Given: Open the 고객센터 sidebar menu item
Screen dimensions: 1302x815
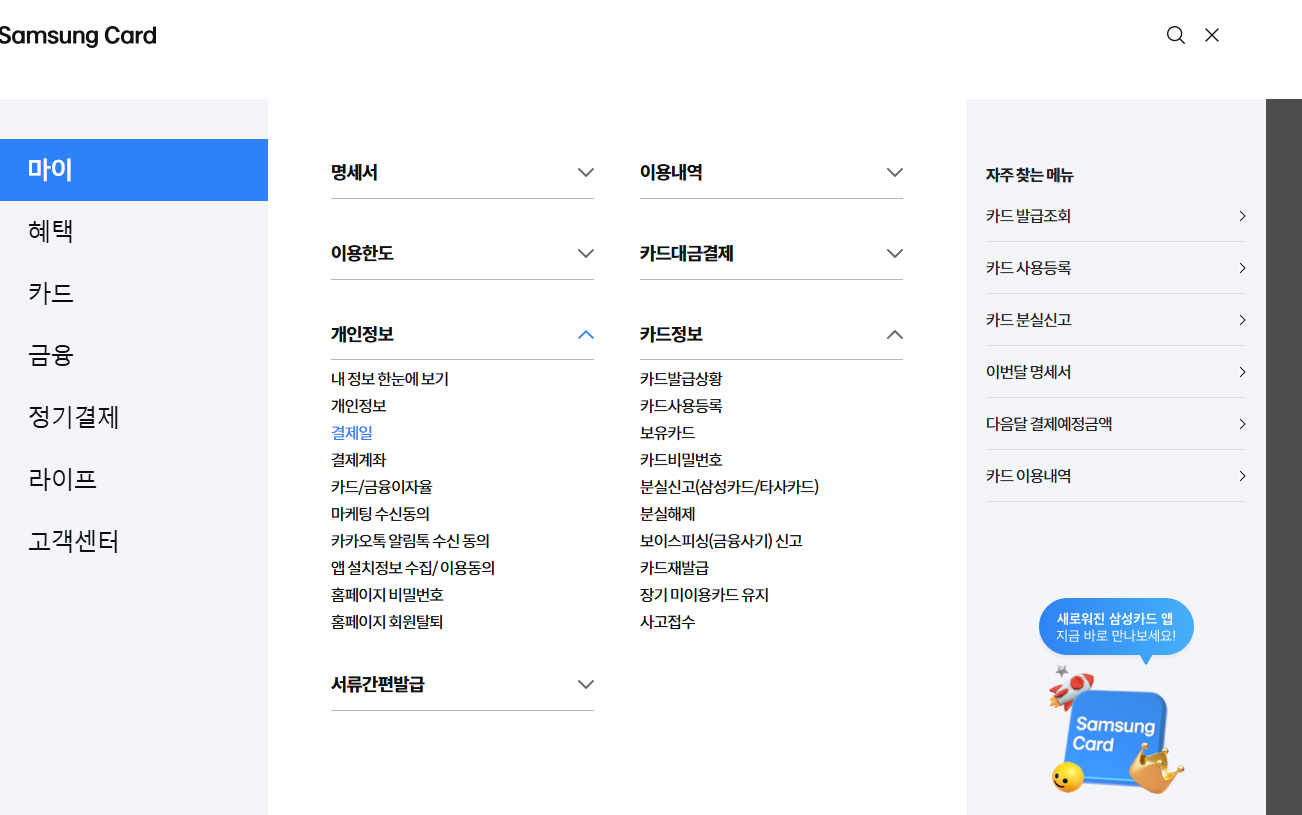Looking at the screenshot, I should 73,541.
